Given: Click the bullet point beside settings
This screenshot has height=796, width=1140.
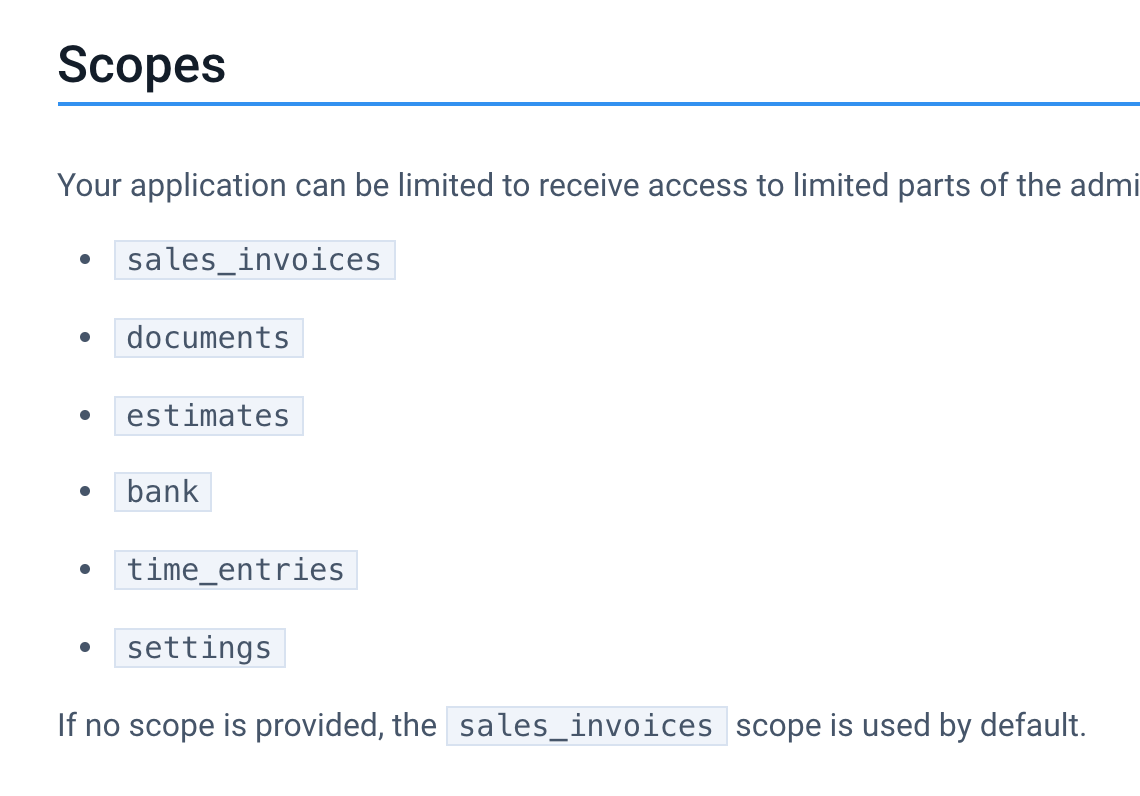Looking at the screenshot, I should [x=85, y=647].
